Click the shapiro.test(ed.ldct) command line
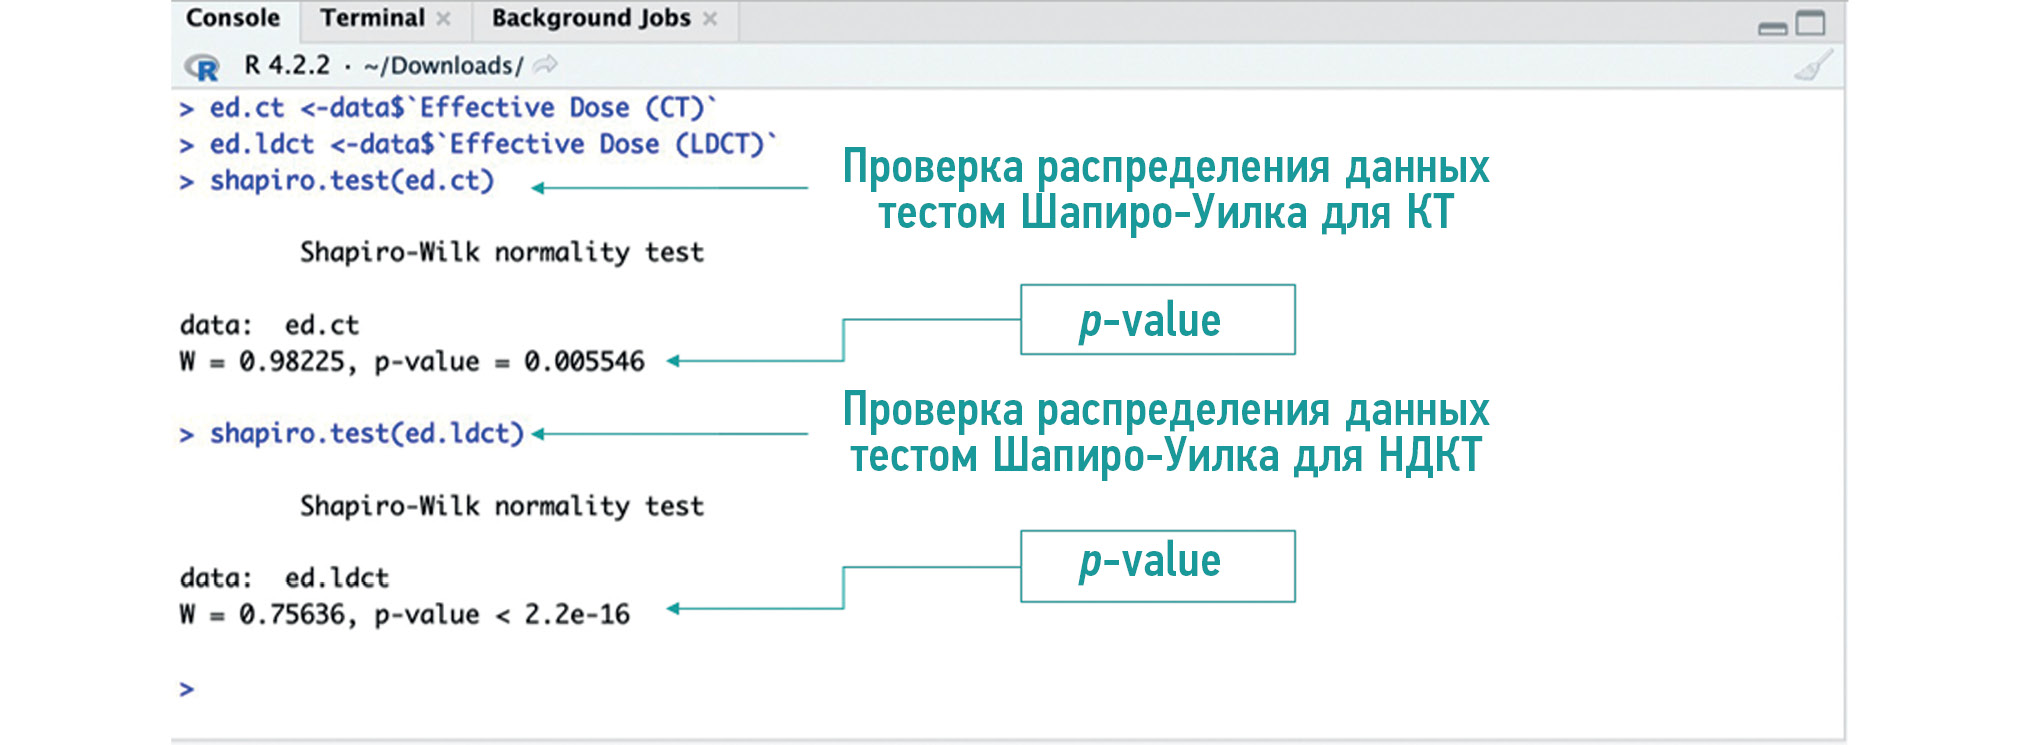Image resolution: width=2020 pixels, height=745 pixels. 366,434
